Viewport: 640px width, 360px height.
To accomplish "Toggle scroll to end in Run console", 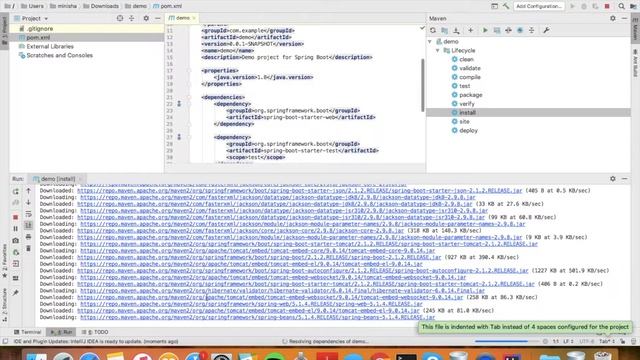I will (28, 225).
